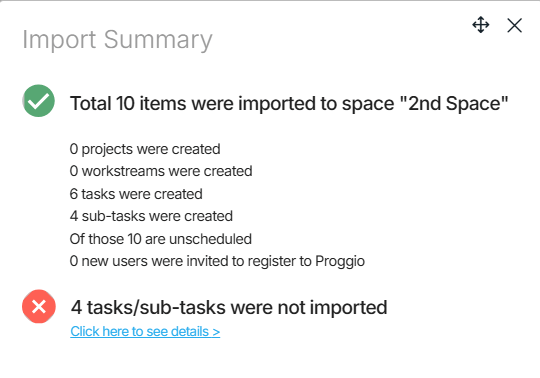The image size is (540, 378).
Task: Click the green success checkmark icon
Action: [x=39, y=101]
